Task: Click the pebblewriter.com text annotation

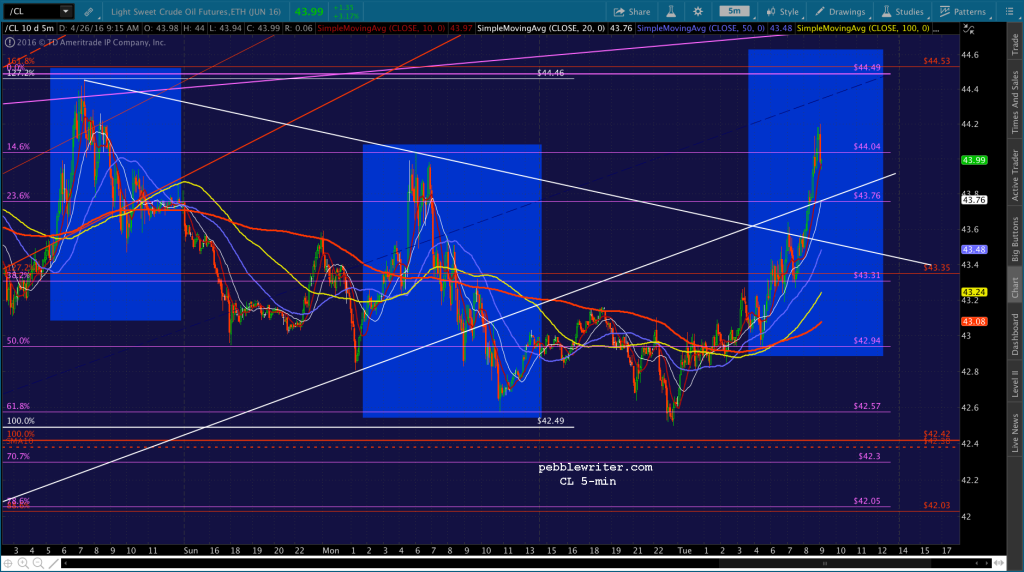Action: tap(595, 467)
